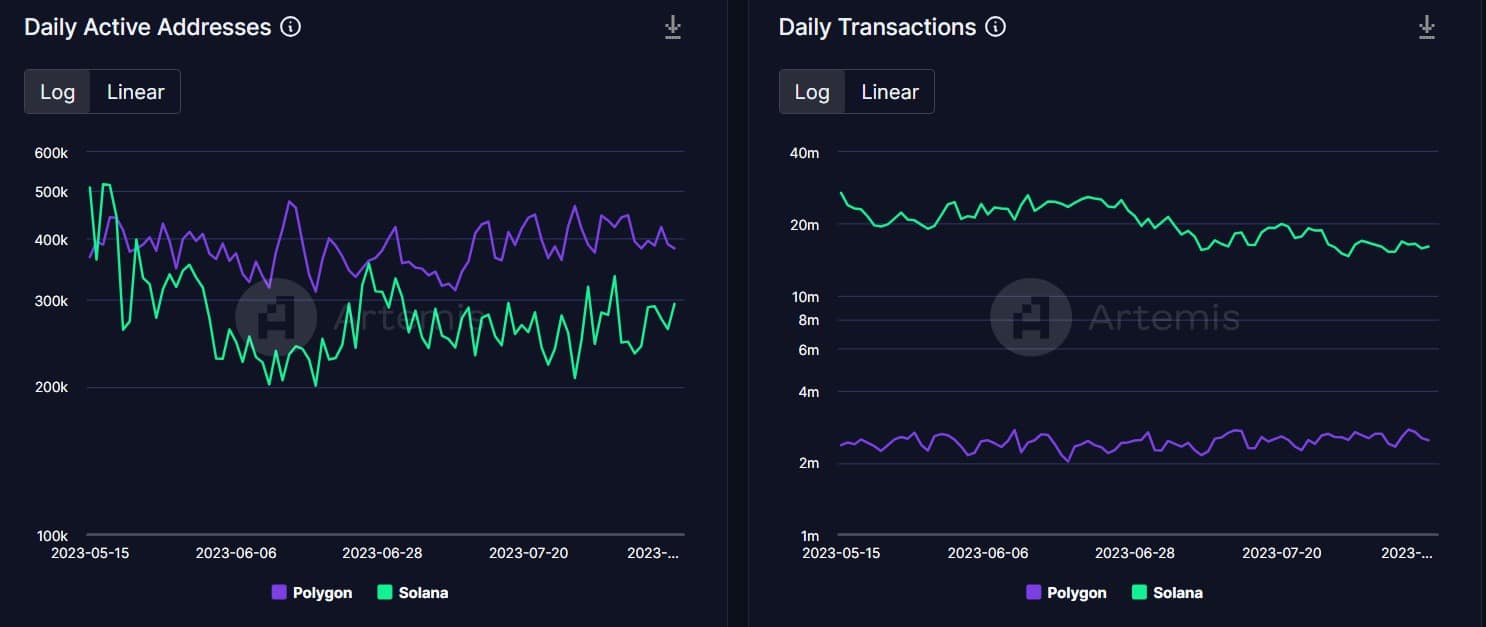Download the Daily Active Addresses chart
The image size is (1486, 627).
coord(673,27)
